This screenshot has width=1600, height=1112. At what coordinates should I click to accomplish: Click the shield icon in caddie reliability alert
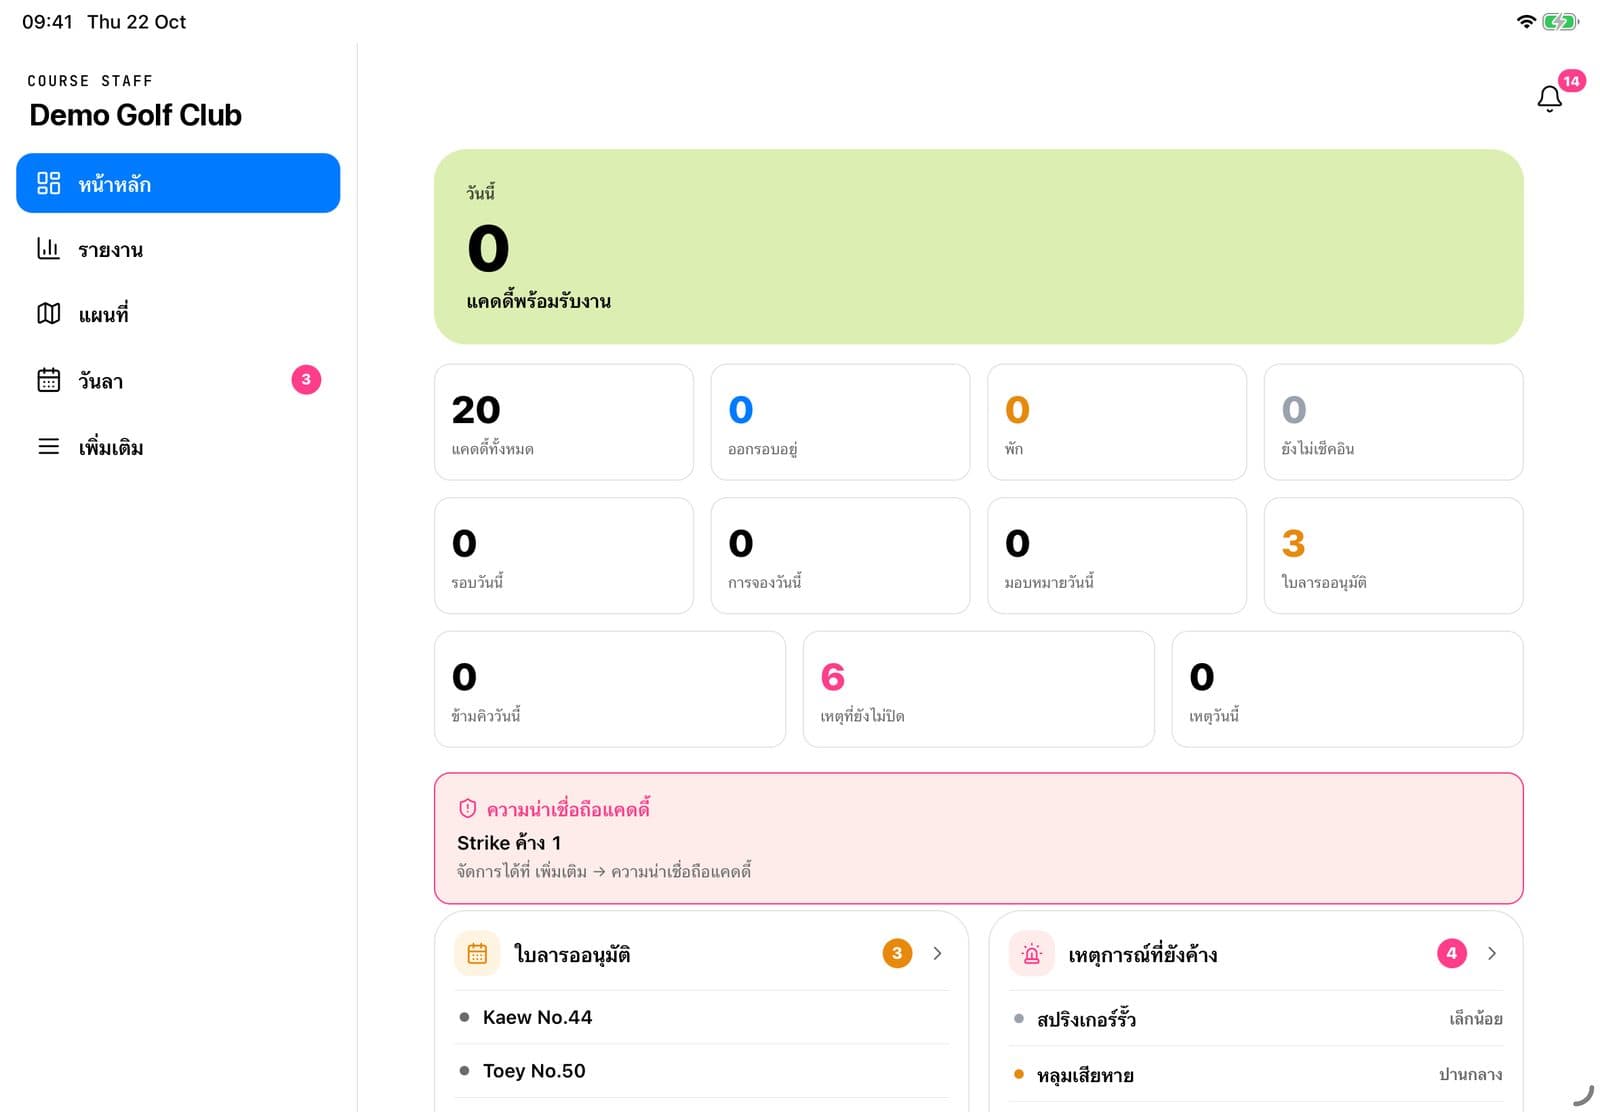(467, 808)
